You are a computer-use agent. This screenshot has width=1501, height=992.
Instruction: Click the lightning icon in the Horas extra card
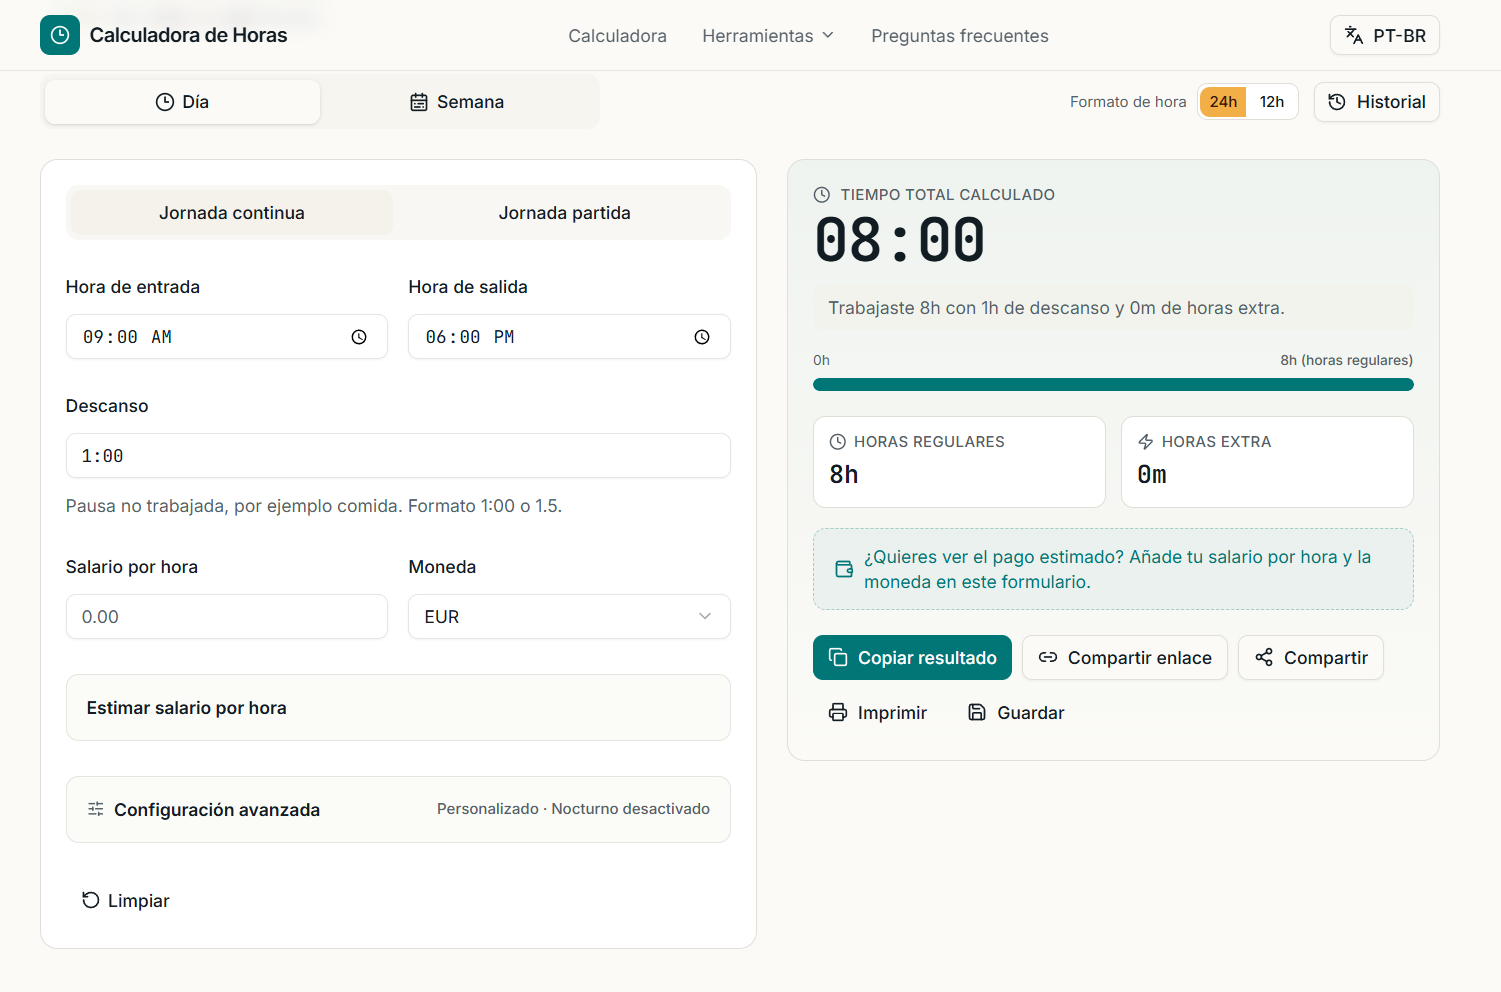tap(1146, 442)
